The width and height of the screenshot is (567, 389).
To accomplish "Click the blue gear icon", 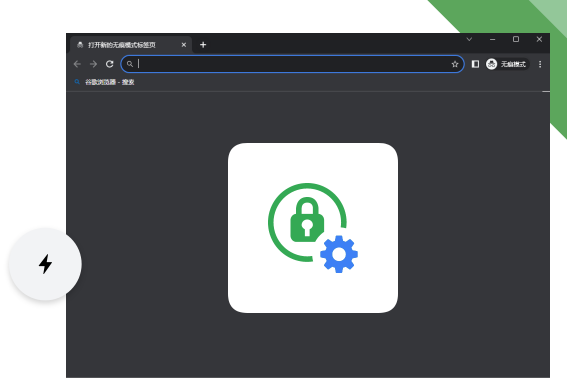I will tap(339, 254).
